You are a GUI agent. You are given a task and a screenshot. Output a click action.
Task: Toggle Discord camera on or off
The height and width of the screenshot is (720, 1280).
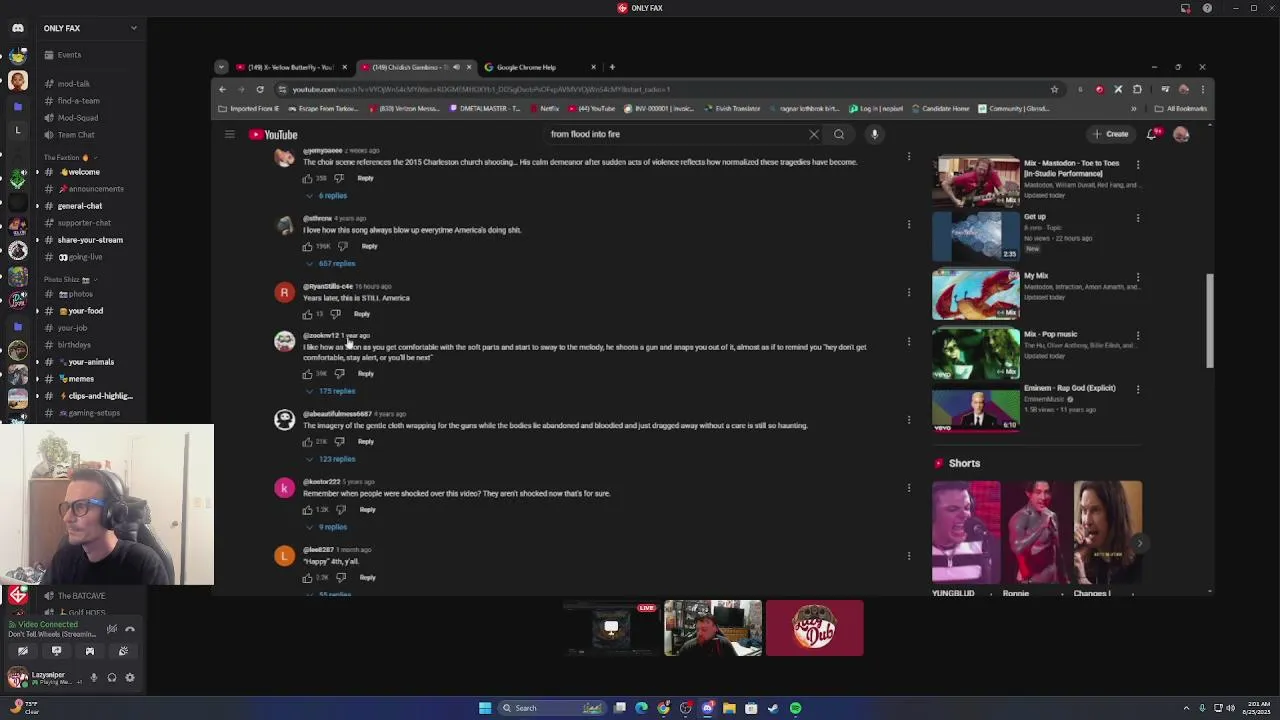22,651
